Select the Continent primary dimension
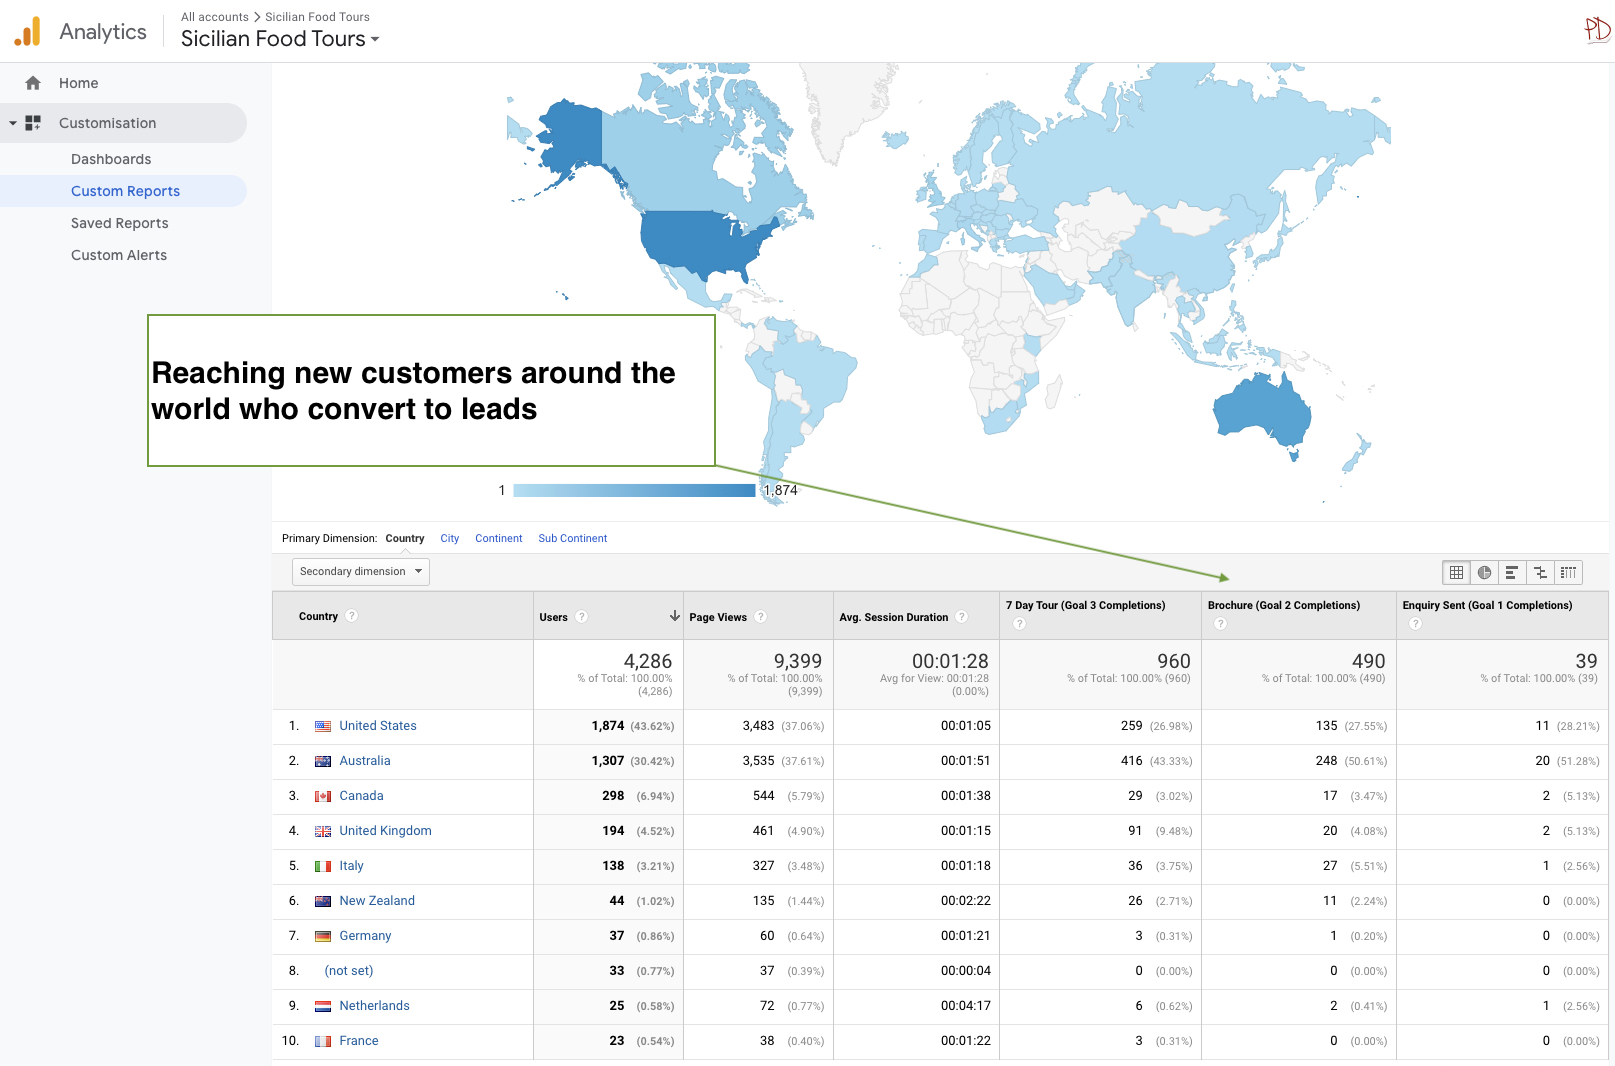 (499, 538)
